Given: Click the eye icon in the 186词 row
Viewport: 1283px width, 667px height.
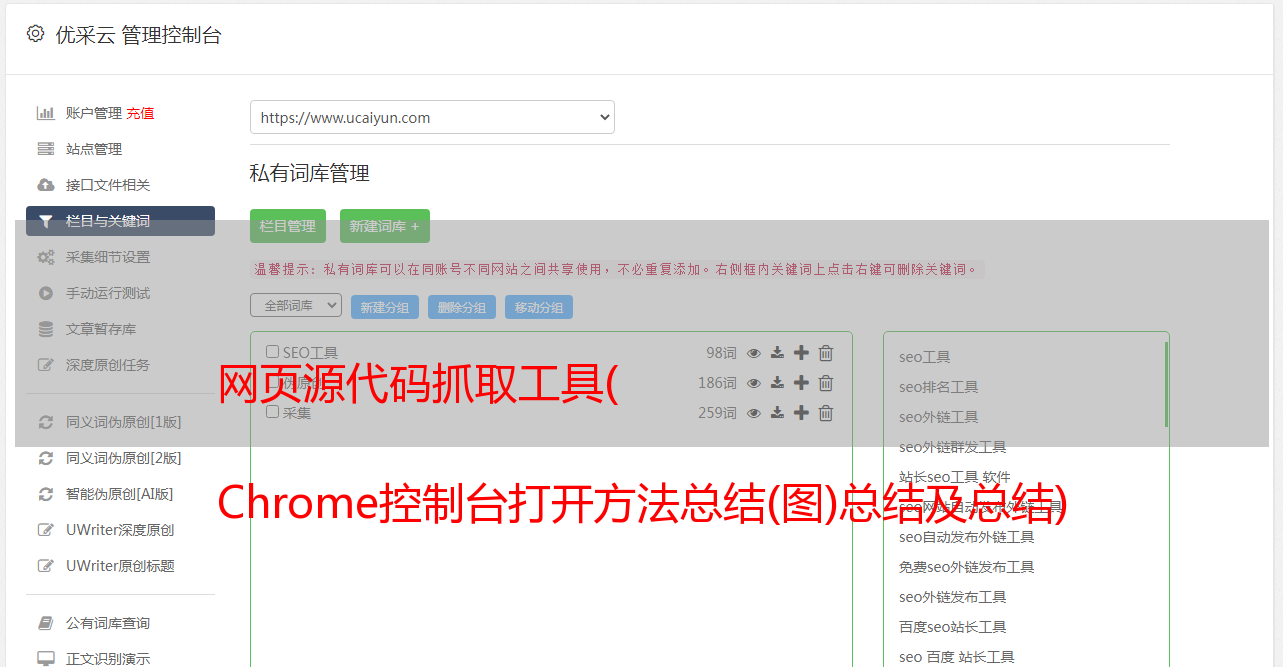Looking at the screenshot, I should coord(754,383).
